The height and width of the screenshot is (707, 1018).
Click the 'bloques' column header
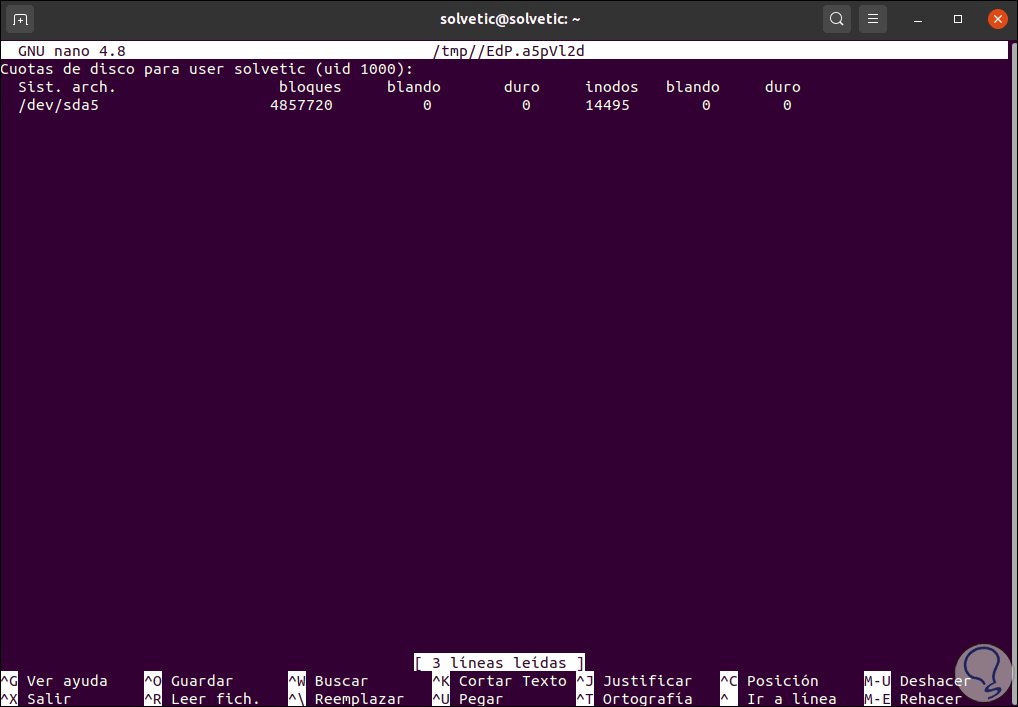pos(310,87)
